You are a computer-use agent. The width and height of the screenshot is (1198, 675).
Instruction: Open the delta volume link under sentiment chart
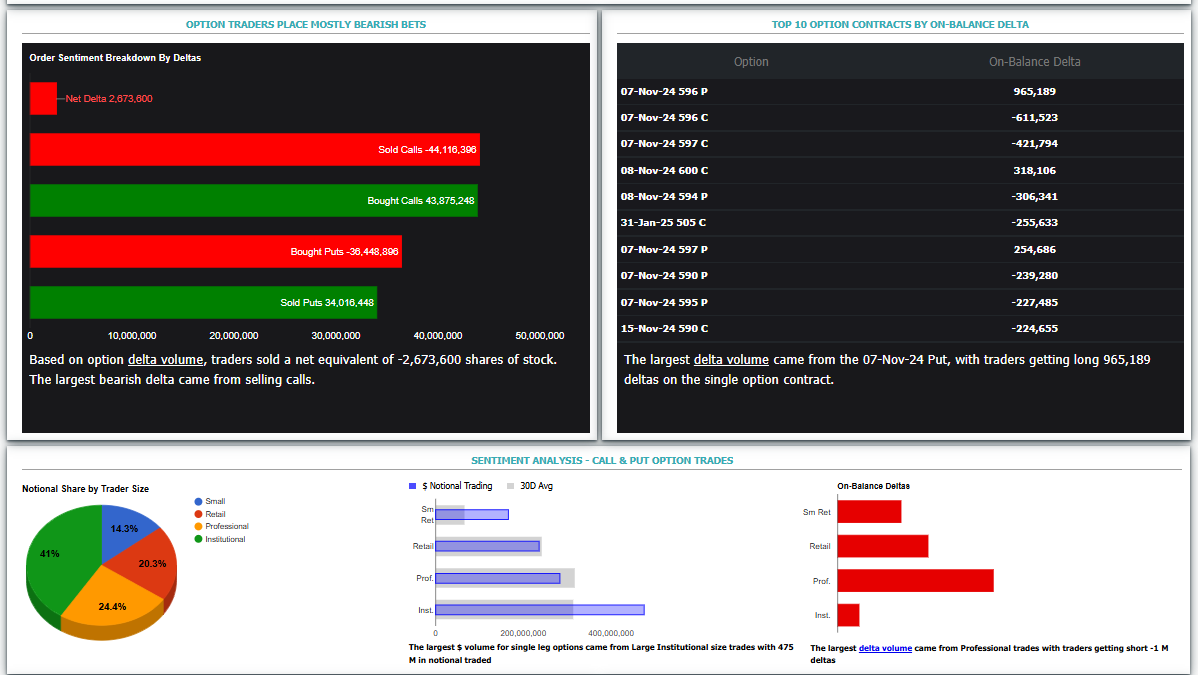click(x=165, y=359)
